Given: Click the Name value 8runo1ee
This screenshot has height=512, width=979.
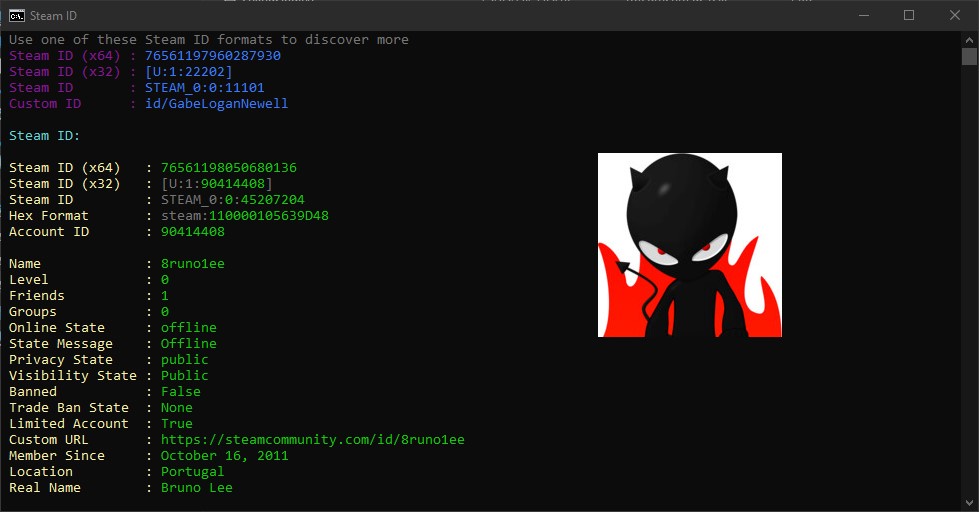Looking at the screenshot, I should tap(193, 264).
